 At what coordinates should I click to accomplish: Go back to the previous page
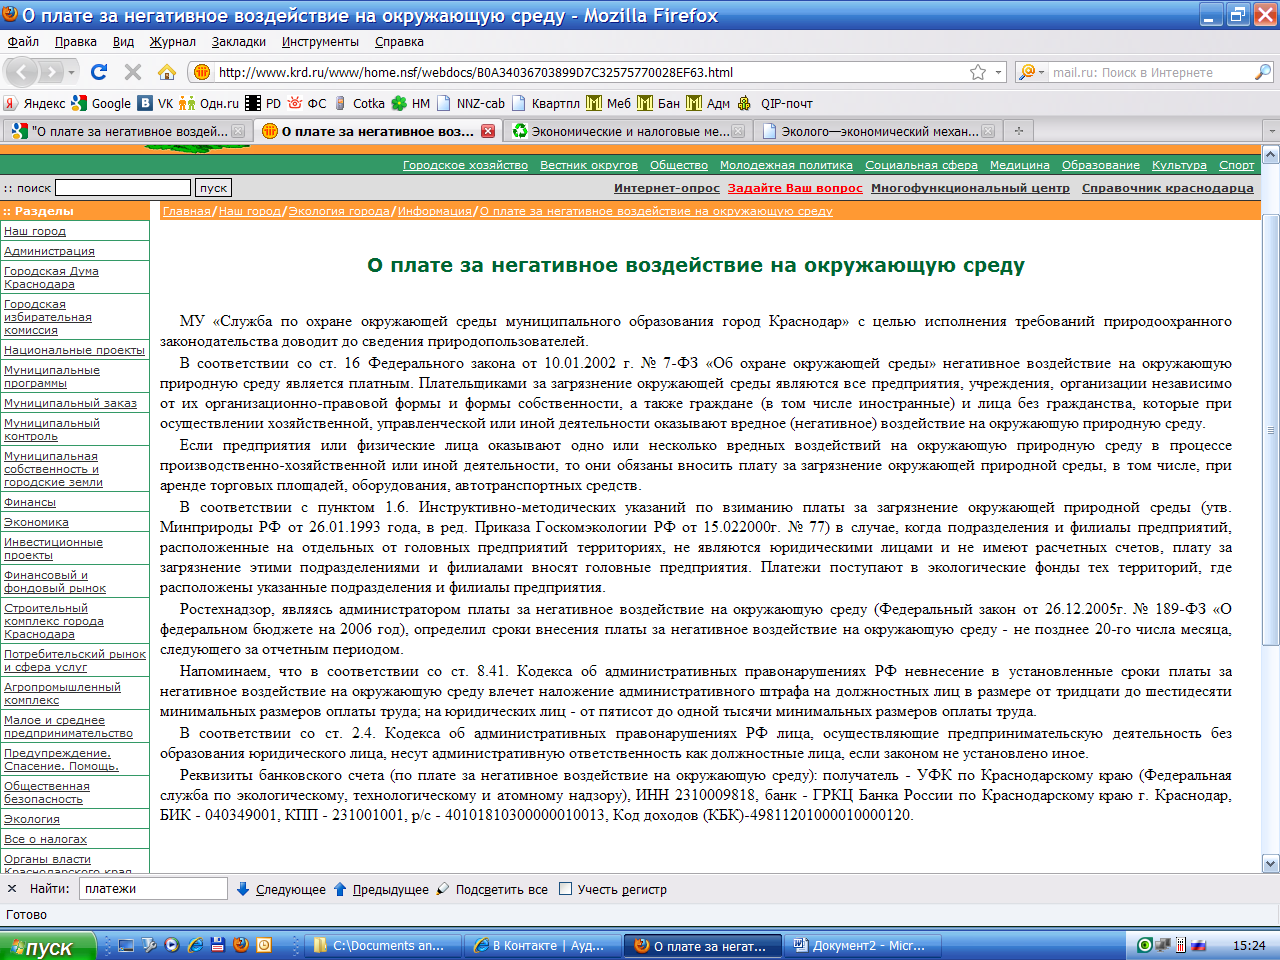pos(22,72)
